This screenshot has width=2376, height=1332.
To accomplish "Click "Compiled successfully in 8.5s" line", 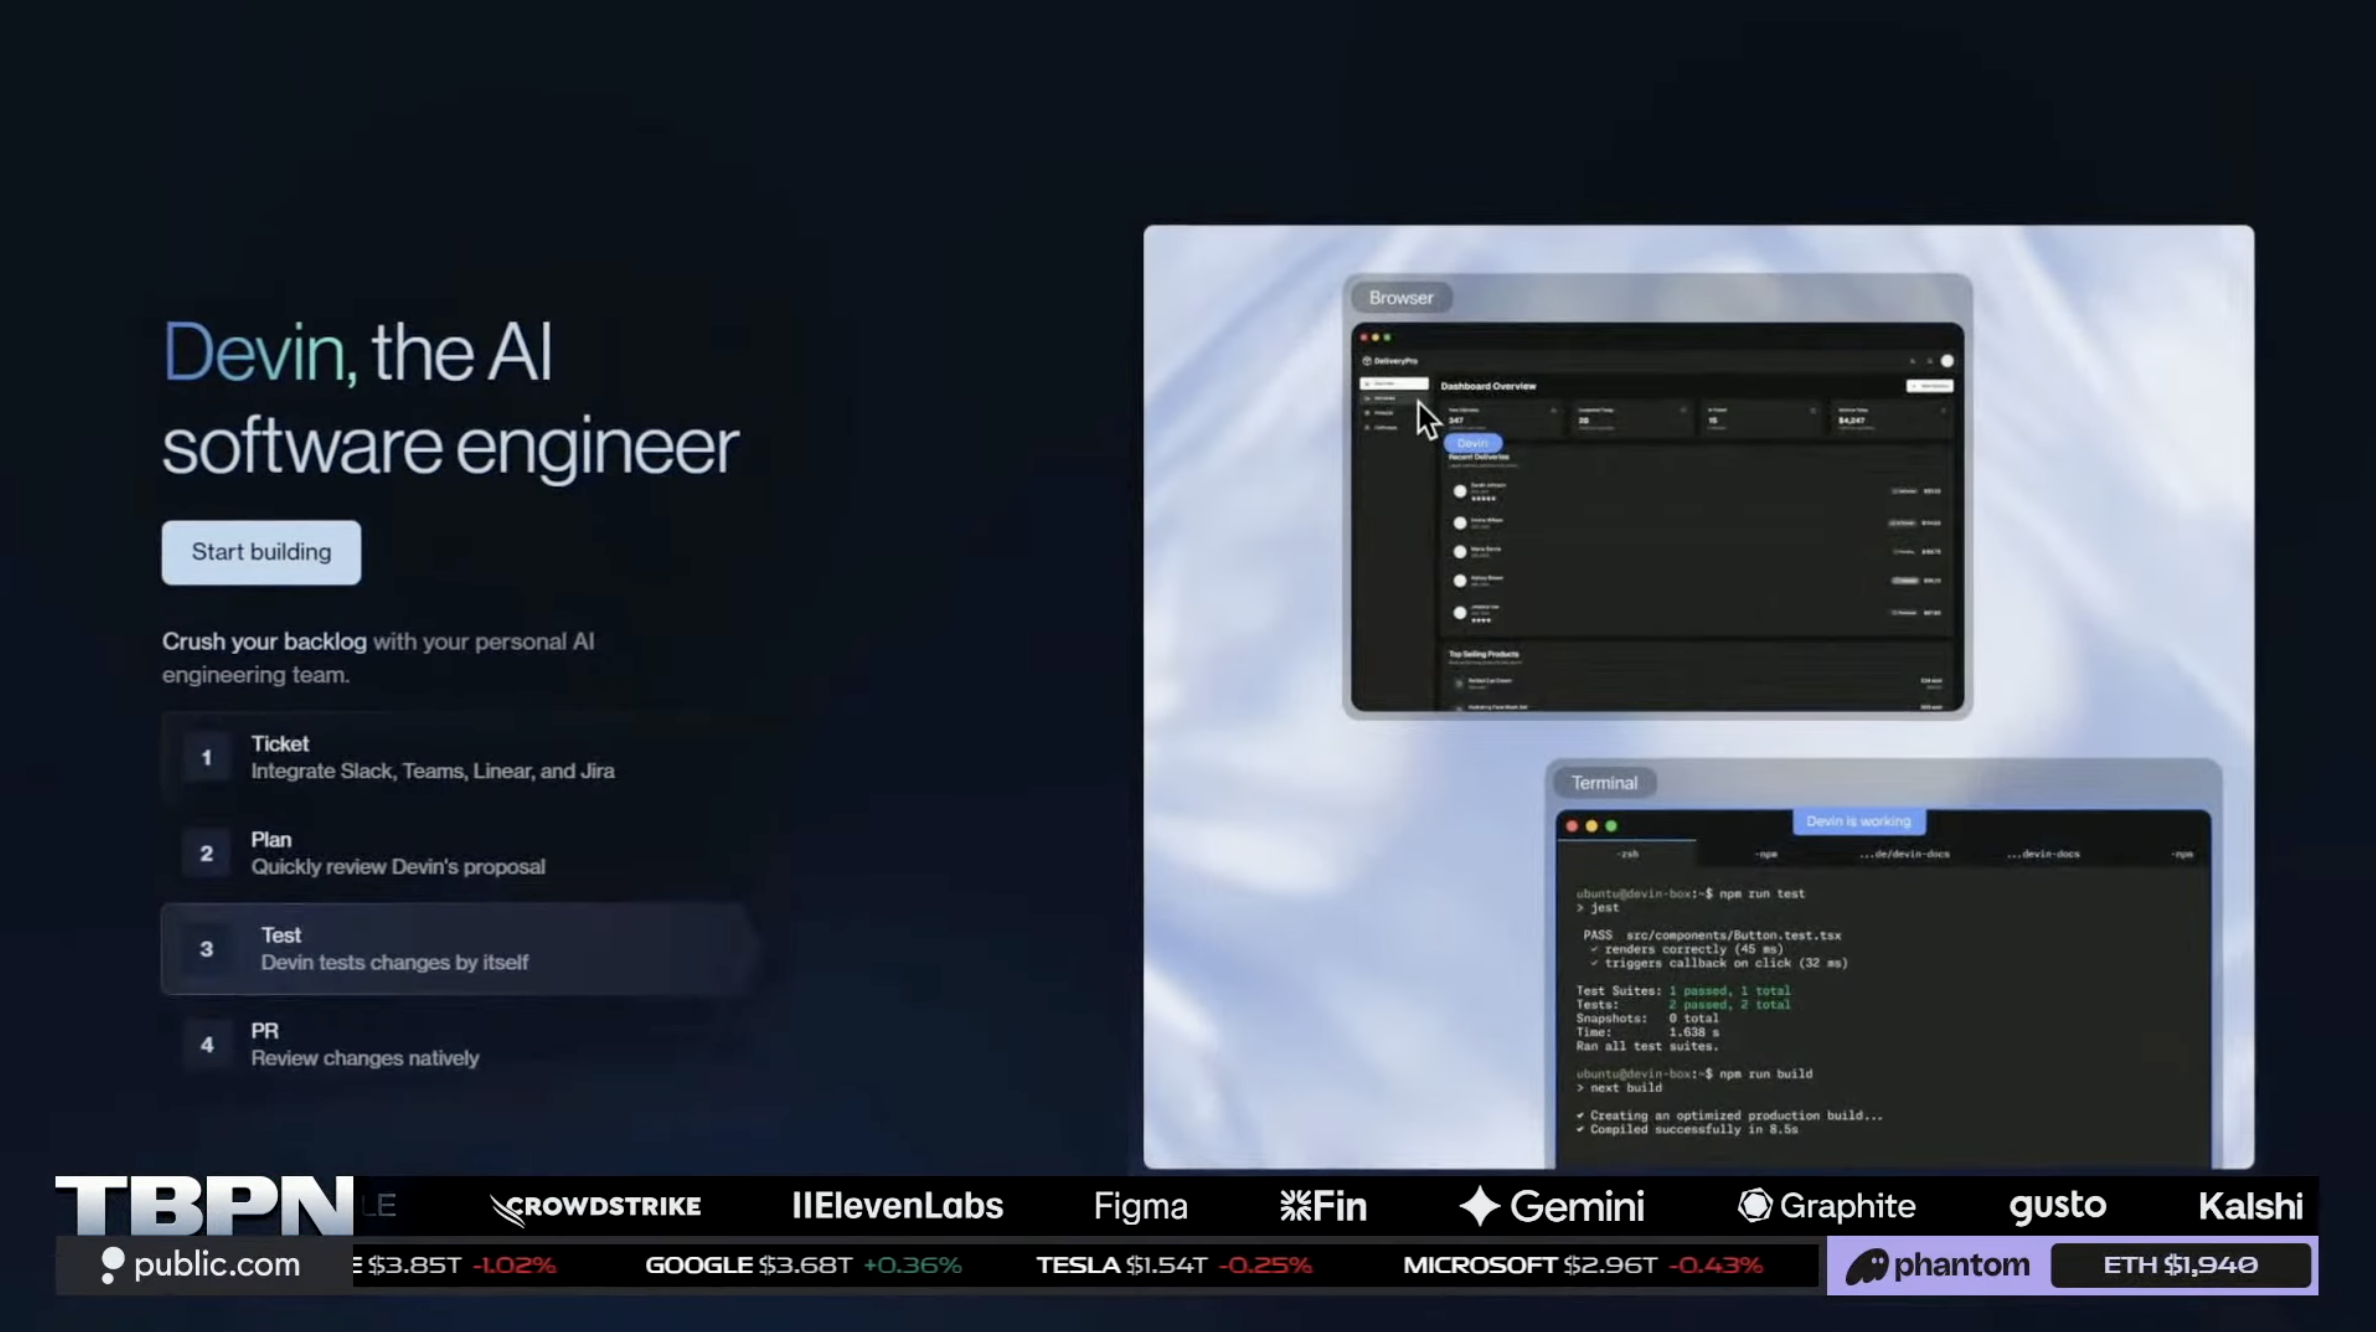I will (1687, 1130).
